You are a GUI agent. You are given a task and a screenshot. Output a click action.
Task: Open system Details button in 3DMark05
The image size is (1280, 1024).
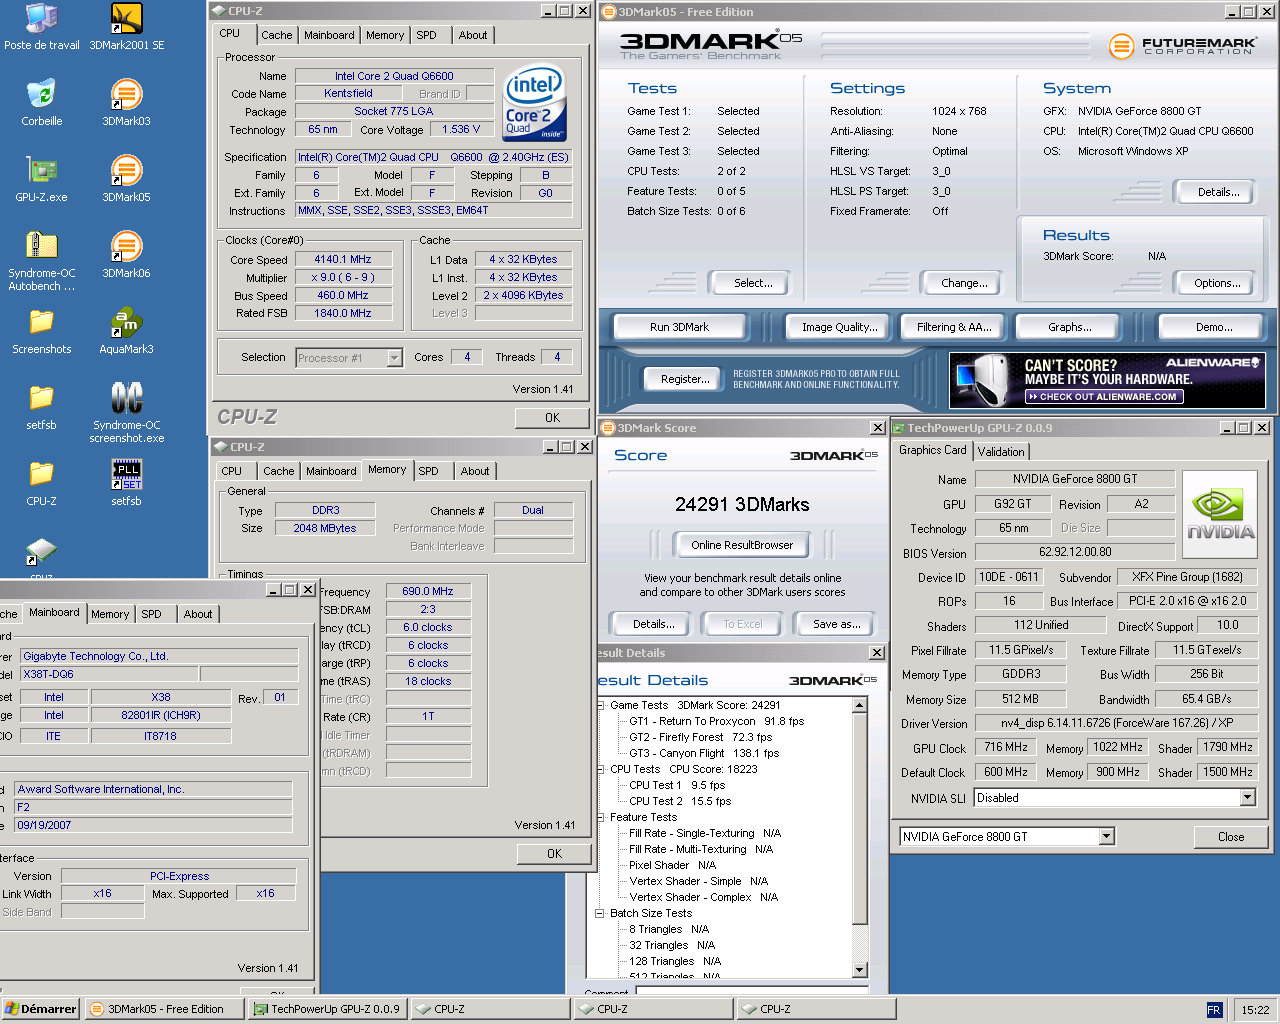click(1218, 192)
